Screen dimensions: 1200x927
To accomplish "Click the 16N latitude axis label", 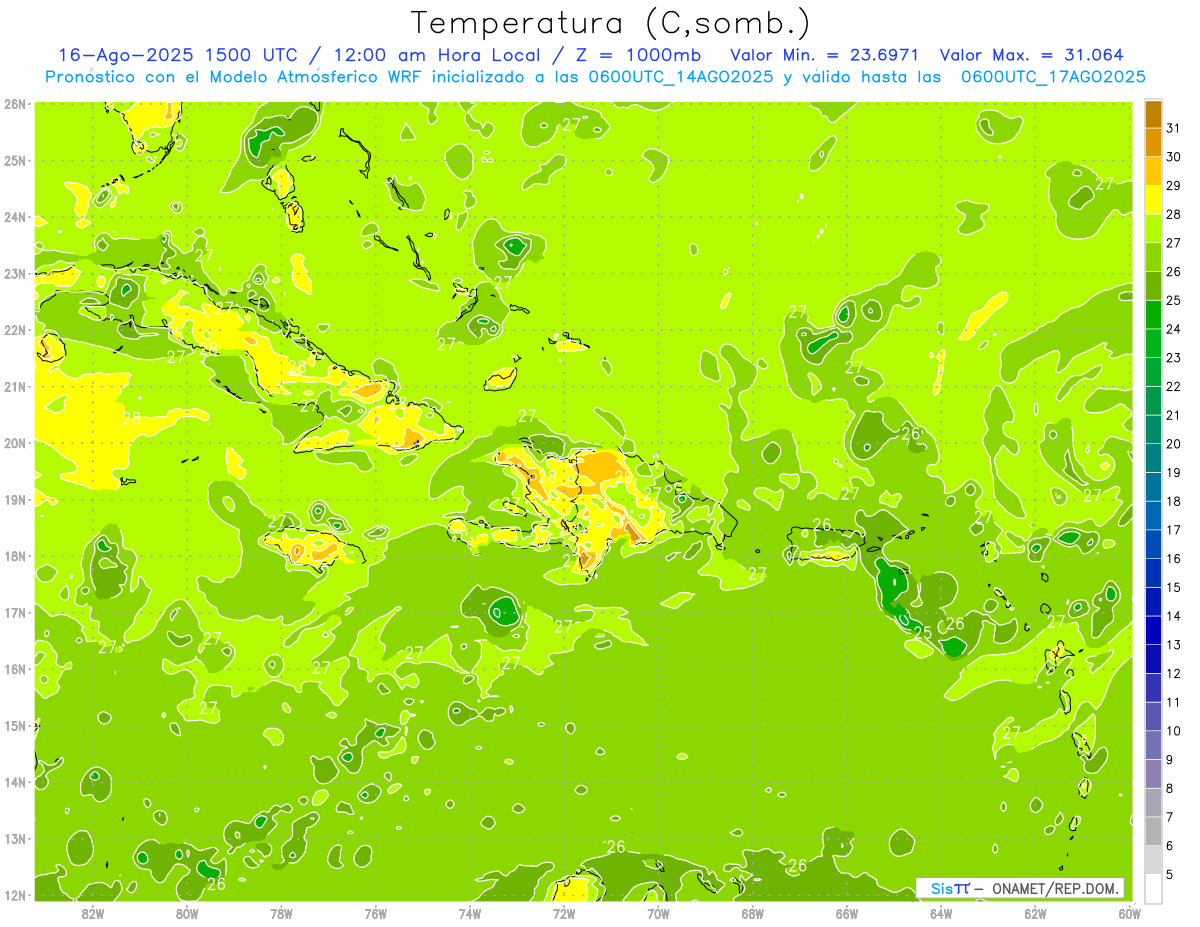I will click(15, 669).
